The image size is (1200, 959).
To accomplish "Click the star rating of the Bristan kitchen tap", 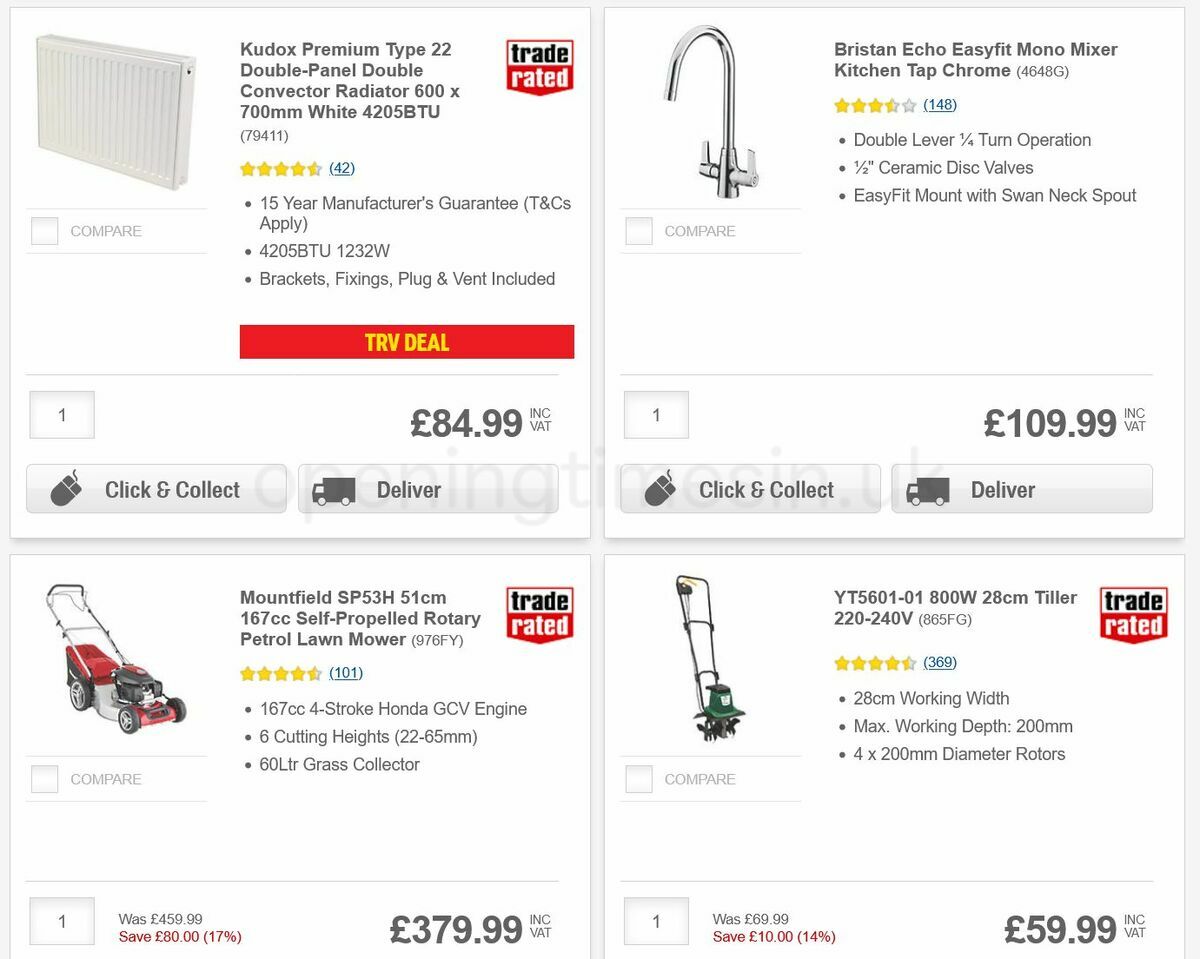I will 875,104.
